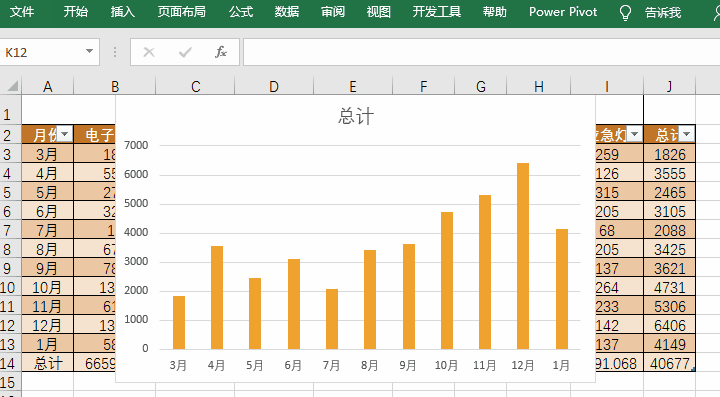Click into the formula bar field
720x397 pixels.
pyautogui.click(x=481, y=52)
